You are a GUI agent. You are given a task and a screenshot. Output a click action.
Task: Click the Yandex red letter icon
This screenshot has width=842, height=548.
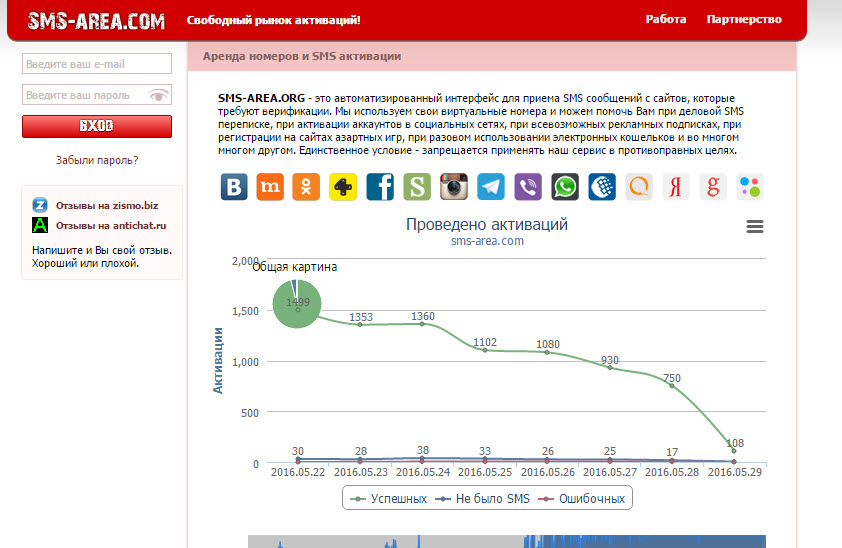click(x=676, y=187)
